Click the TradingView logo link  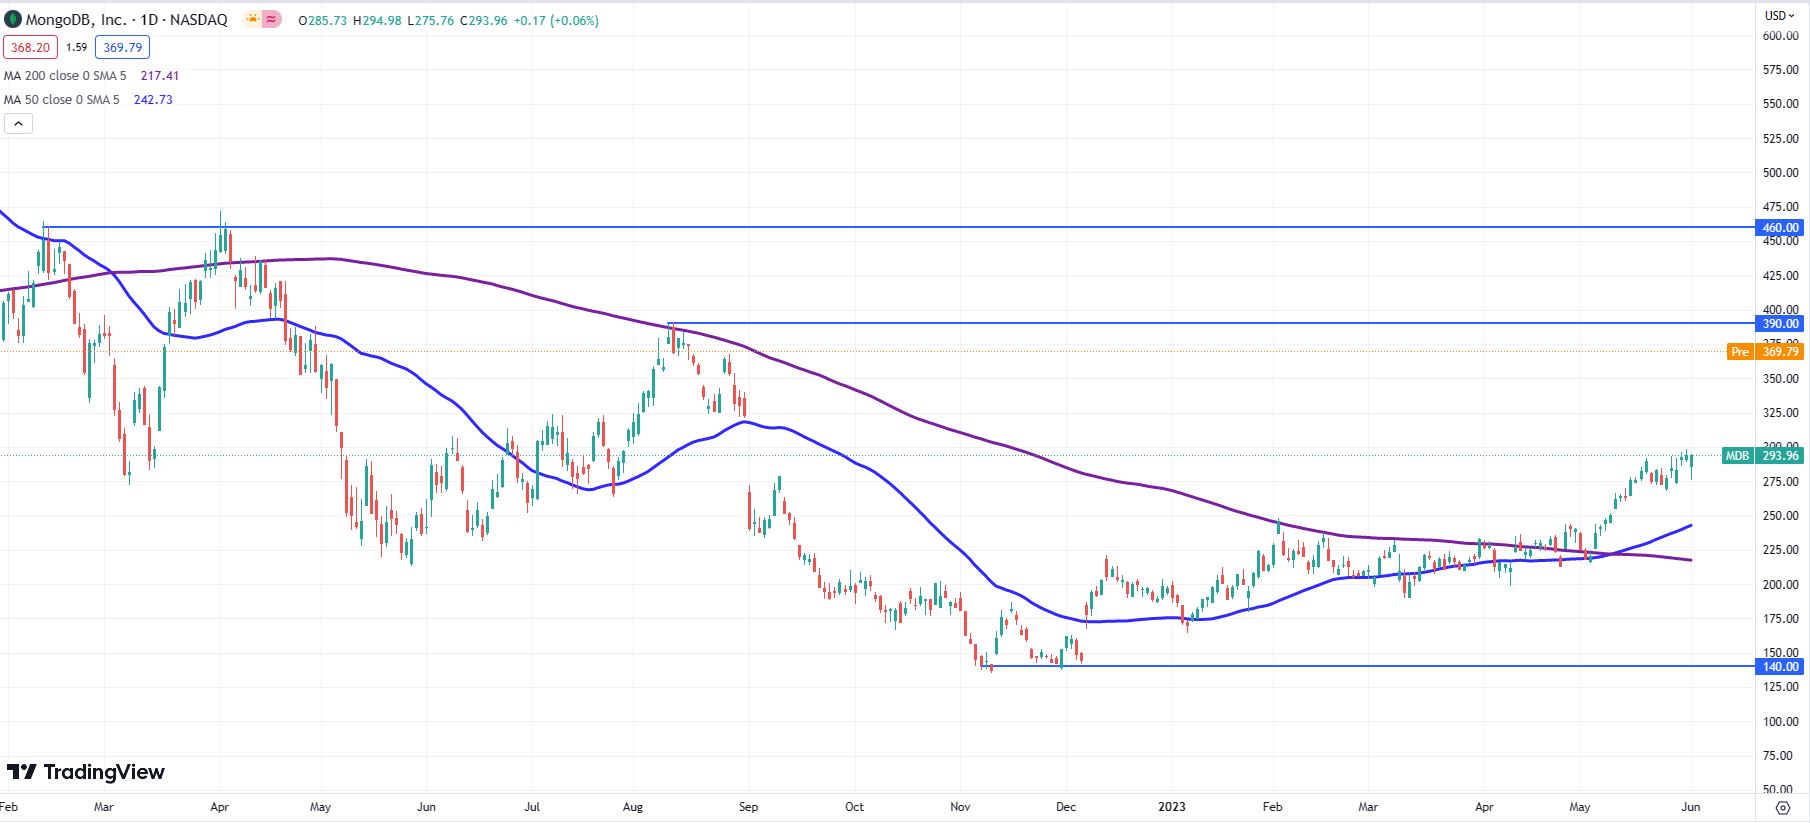tap(86, 772)
